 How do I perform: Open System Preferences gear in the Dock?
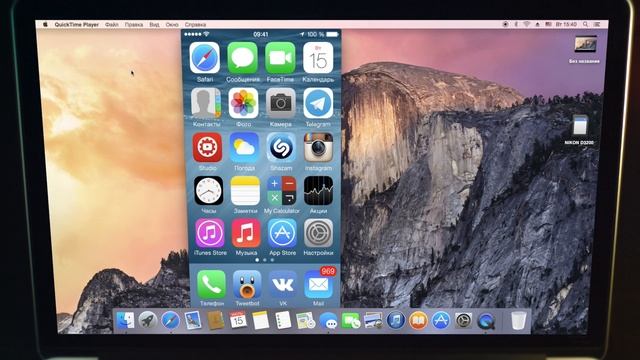(463, 320)
